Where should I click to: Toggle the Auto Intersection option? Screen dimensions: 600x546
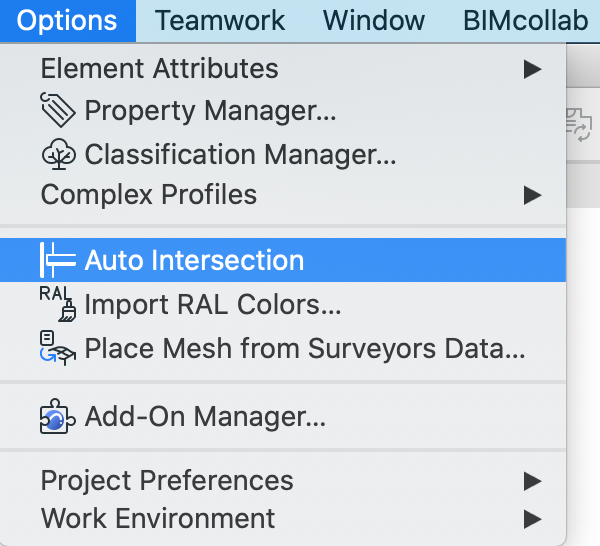[x=283, y=260]
